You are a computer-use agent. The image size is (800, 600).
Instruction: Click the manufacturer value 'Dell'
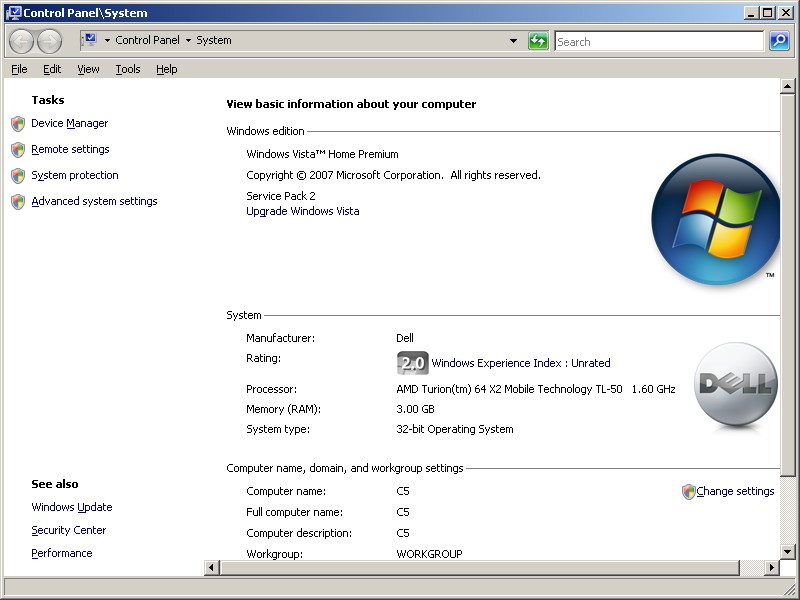coord(405,338)
